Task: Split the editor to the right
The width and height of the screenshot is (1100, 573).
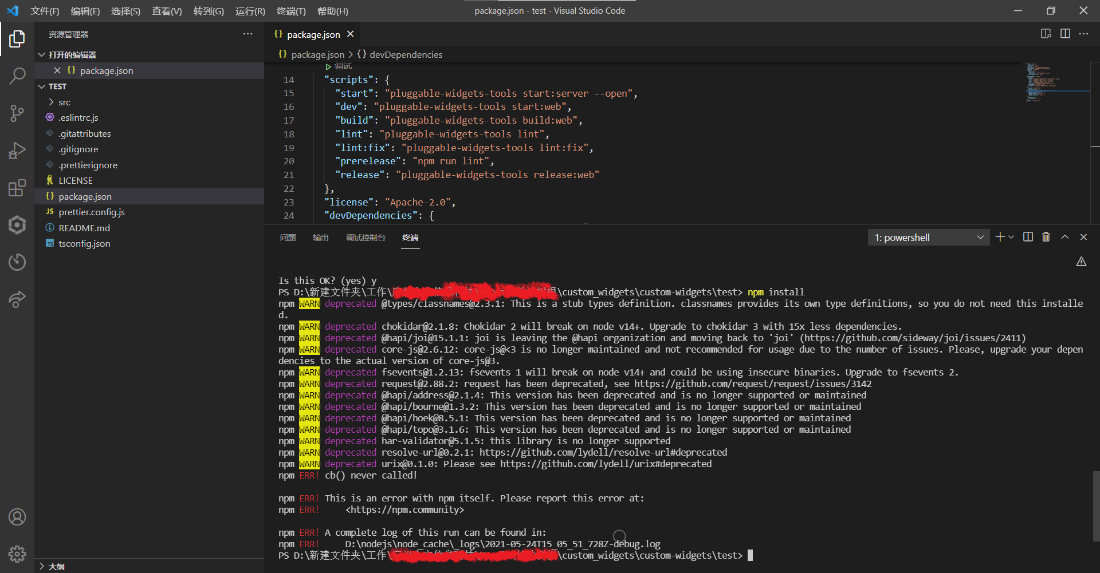Action: (x=1065, y=34)
